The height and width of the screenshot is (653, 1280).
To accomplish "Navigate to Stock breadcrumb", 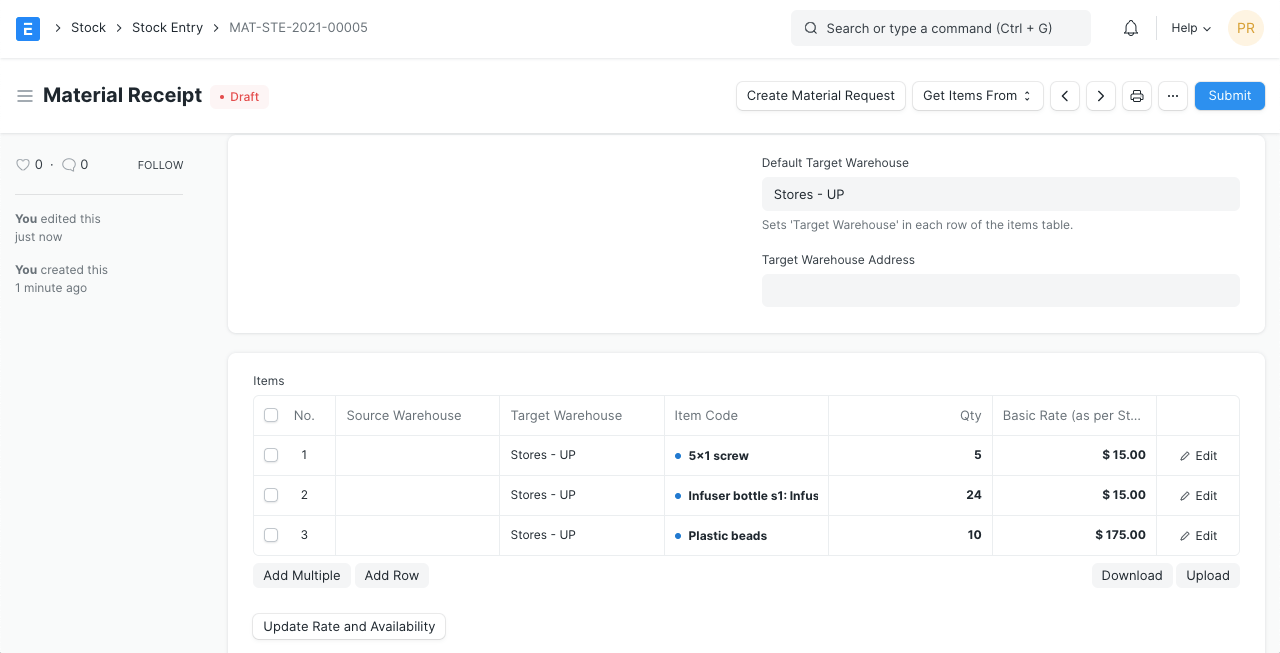I will [88, 28].
